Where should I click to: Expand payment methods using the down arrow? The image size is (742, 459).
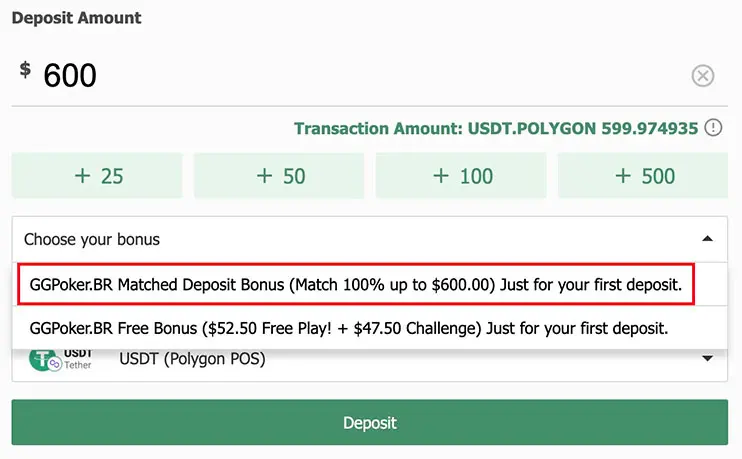coord(707,359)
